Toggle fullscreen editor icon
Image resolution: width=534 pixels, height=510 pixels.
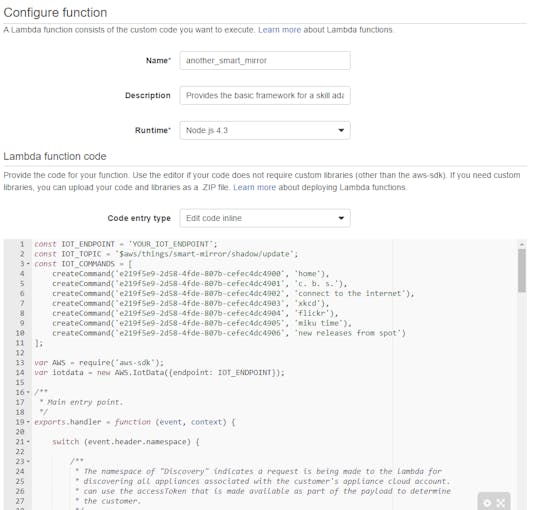pyautogui.click(x=501, y=503)
